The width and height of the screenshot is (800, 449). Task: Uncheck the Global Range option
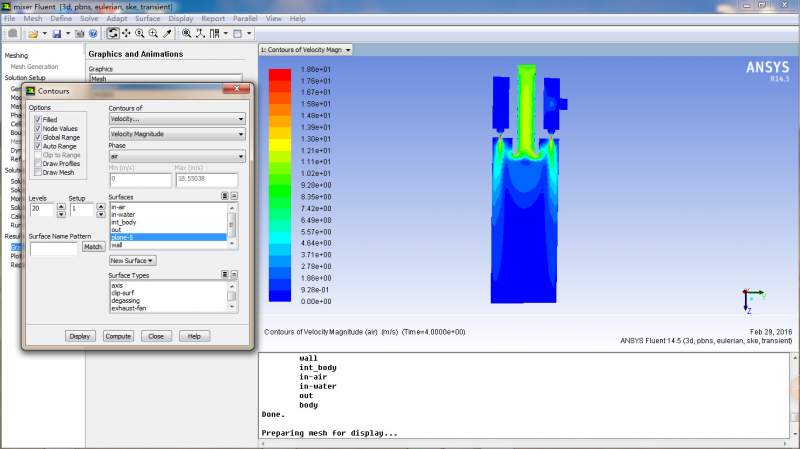click(x=37, y=137)
